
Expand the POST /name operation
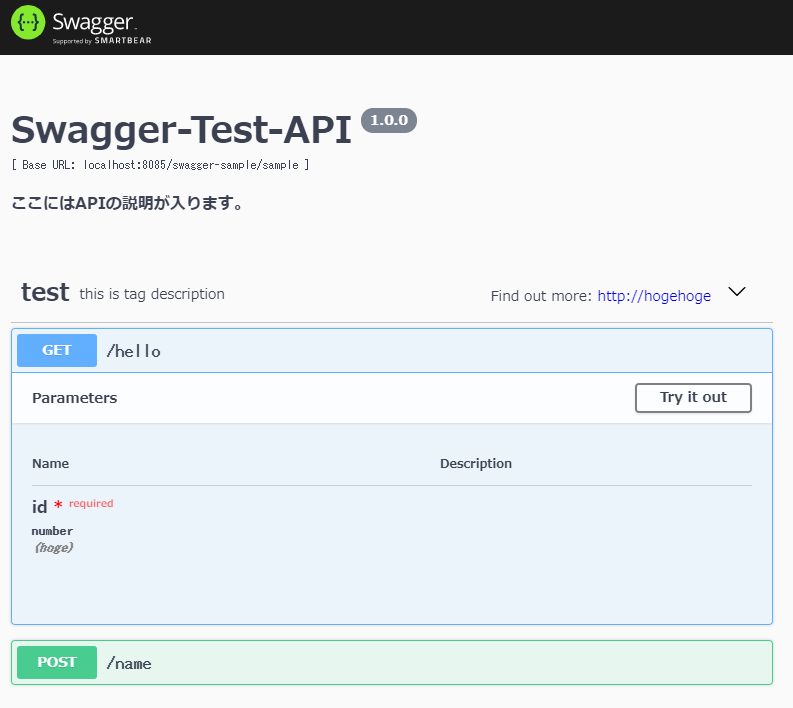point(392,662)
